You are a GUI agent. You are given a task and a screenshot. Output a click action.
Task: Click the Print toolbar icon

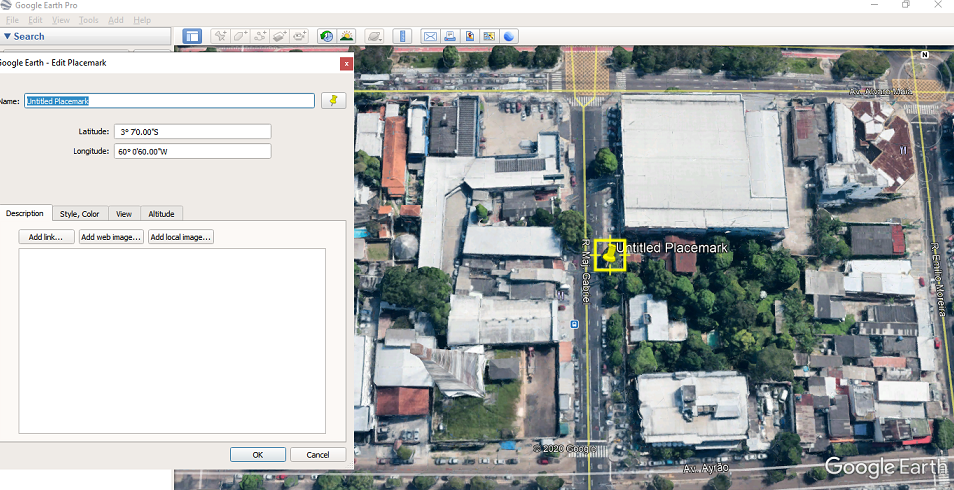tap(451, 36)
